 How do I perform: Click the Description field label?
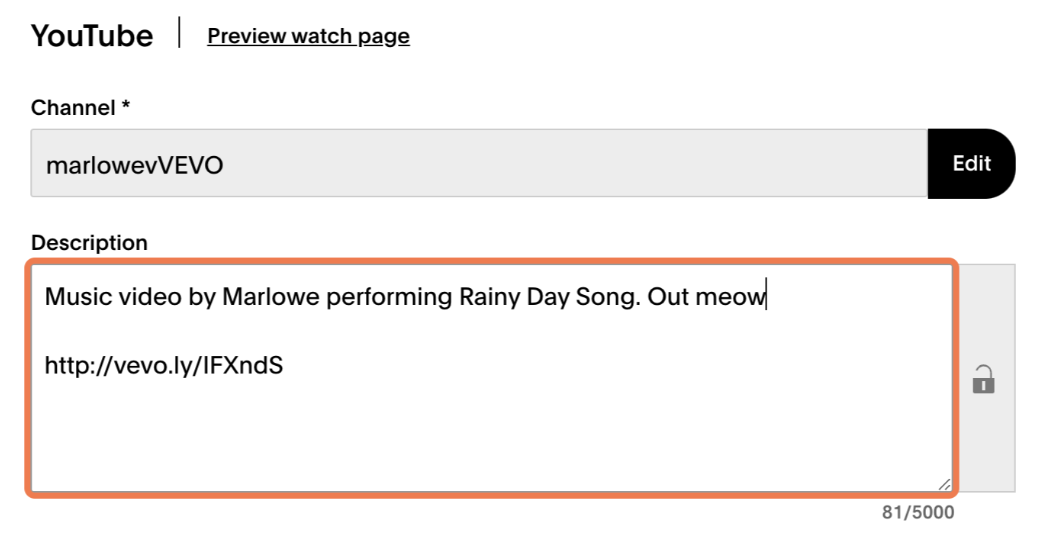pos(90,242)
